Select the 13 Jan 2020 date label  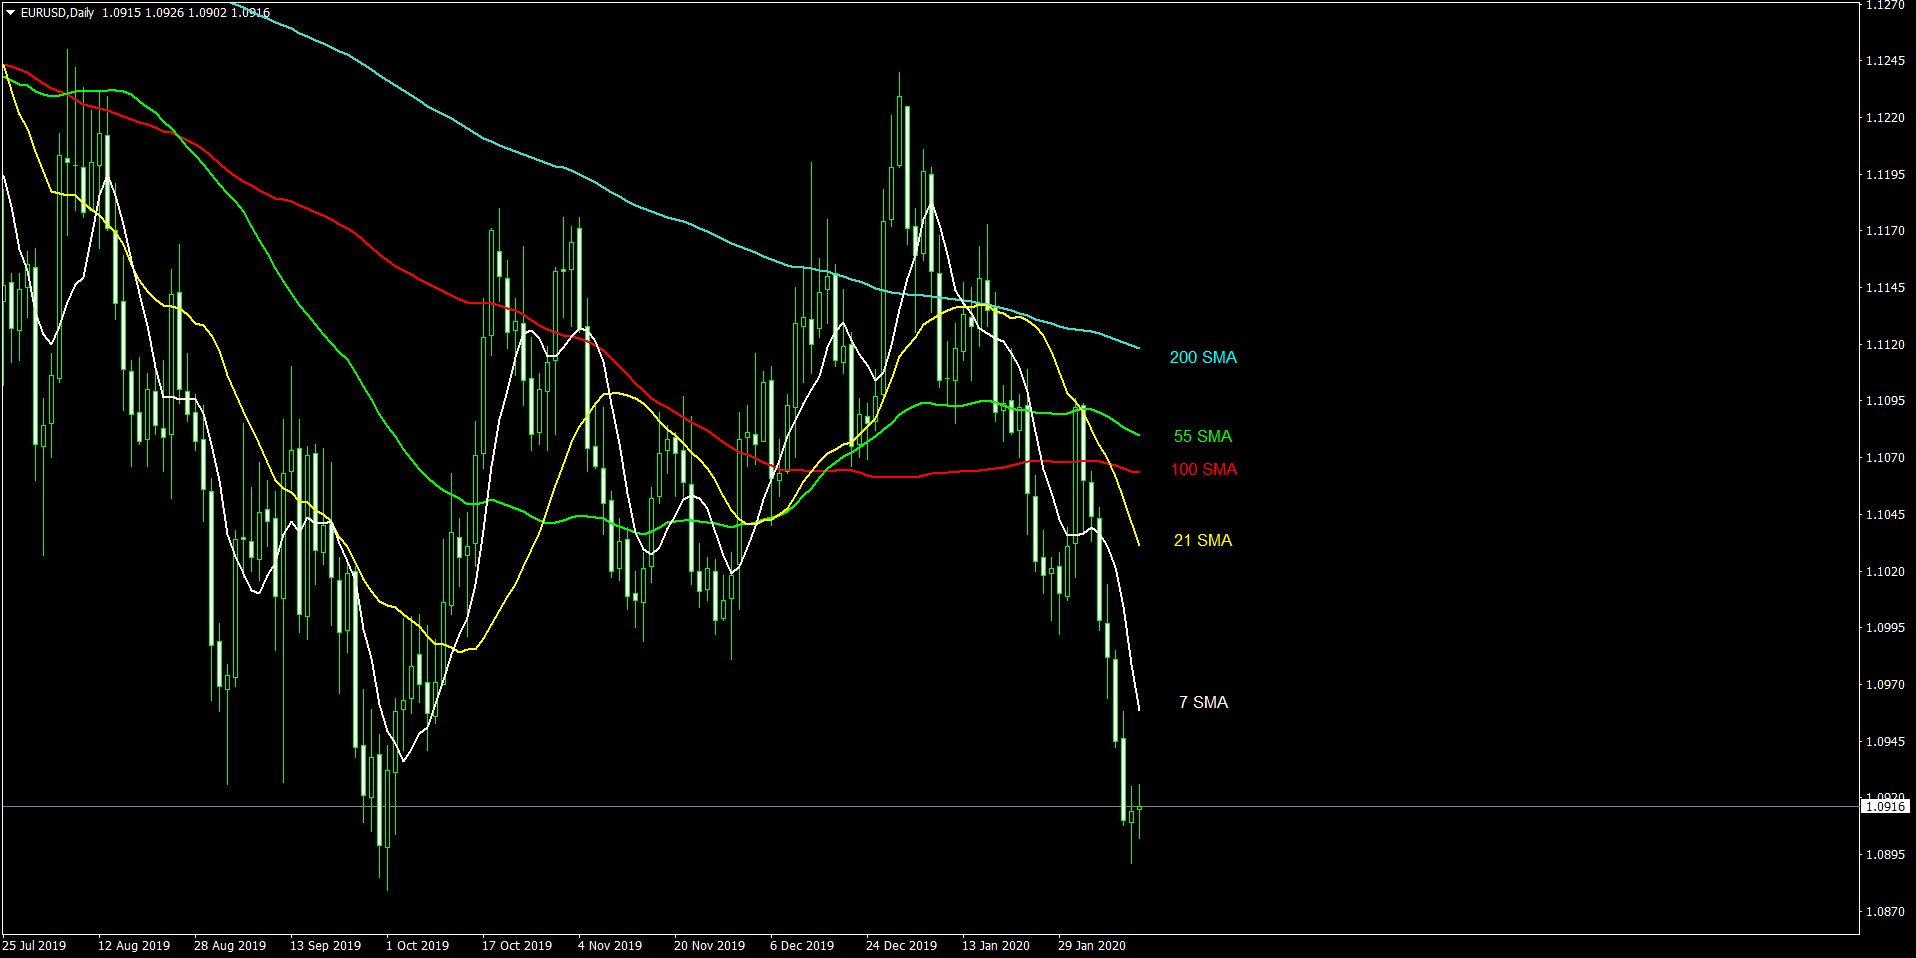(x=996, y=946)
